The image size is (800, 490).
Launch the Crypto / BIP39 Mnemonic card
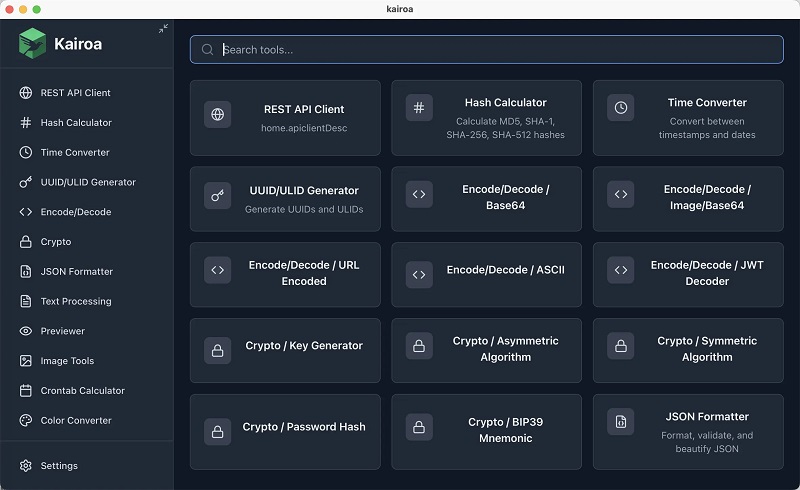(486, 432)
